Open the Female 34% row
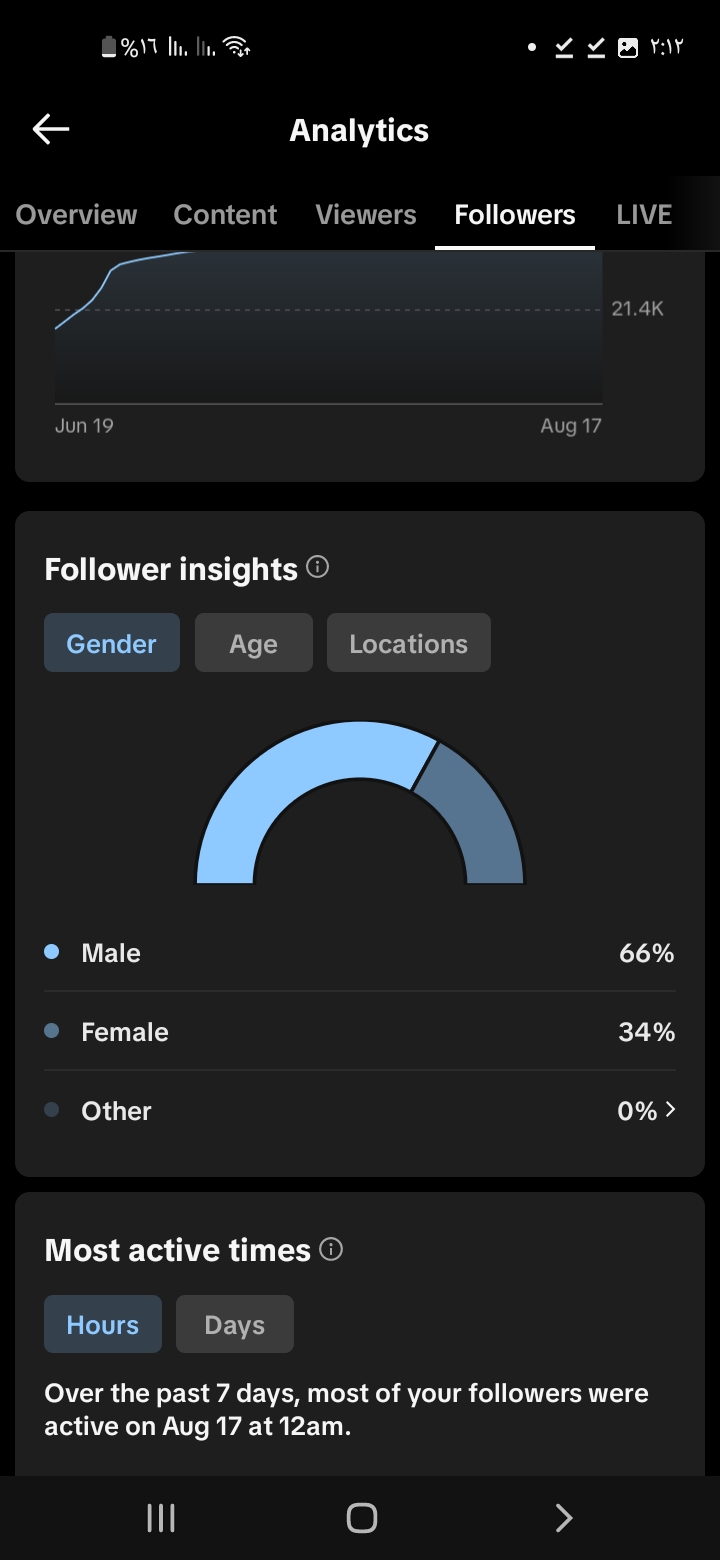Viewport: 720px width, 1560px height. tap(360, 1032)
